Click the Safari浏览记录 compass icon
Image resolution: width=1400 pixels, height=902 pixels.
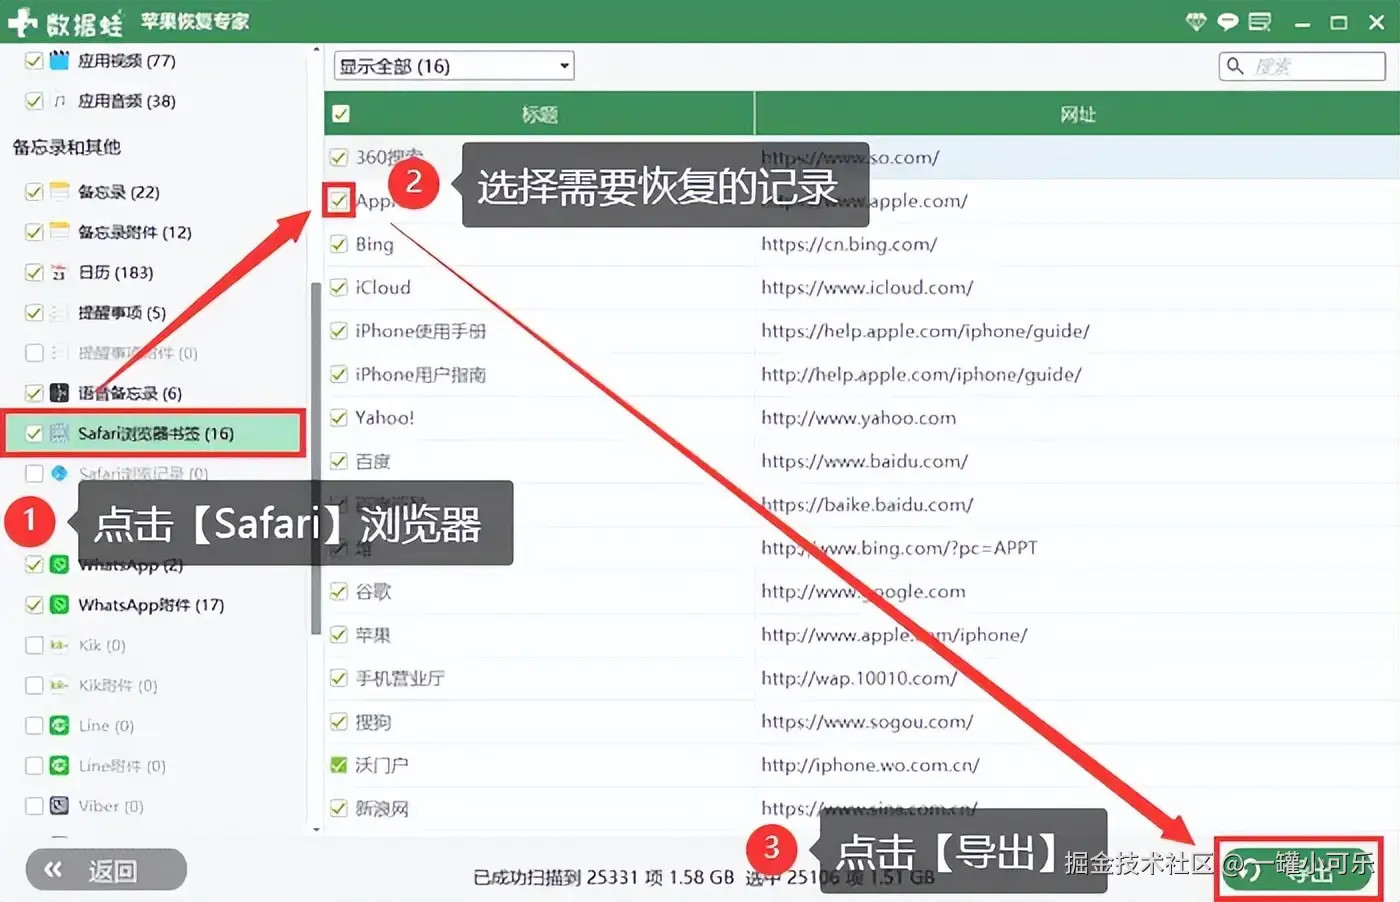(x=59, y=473)
